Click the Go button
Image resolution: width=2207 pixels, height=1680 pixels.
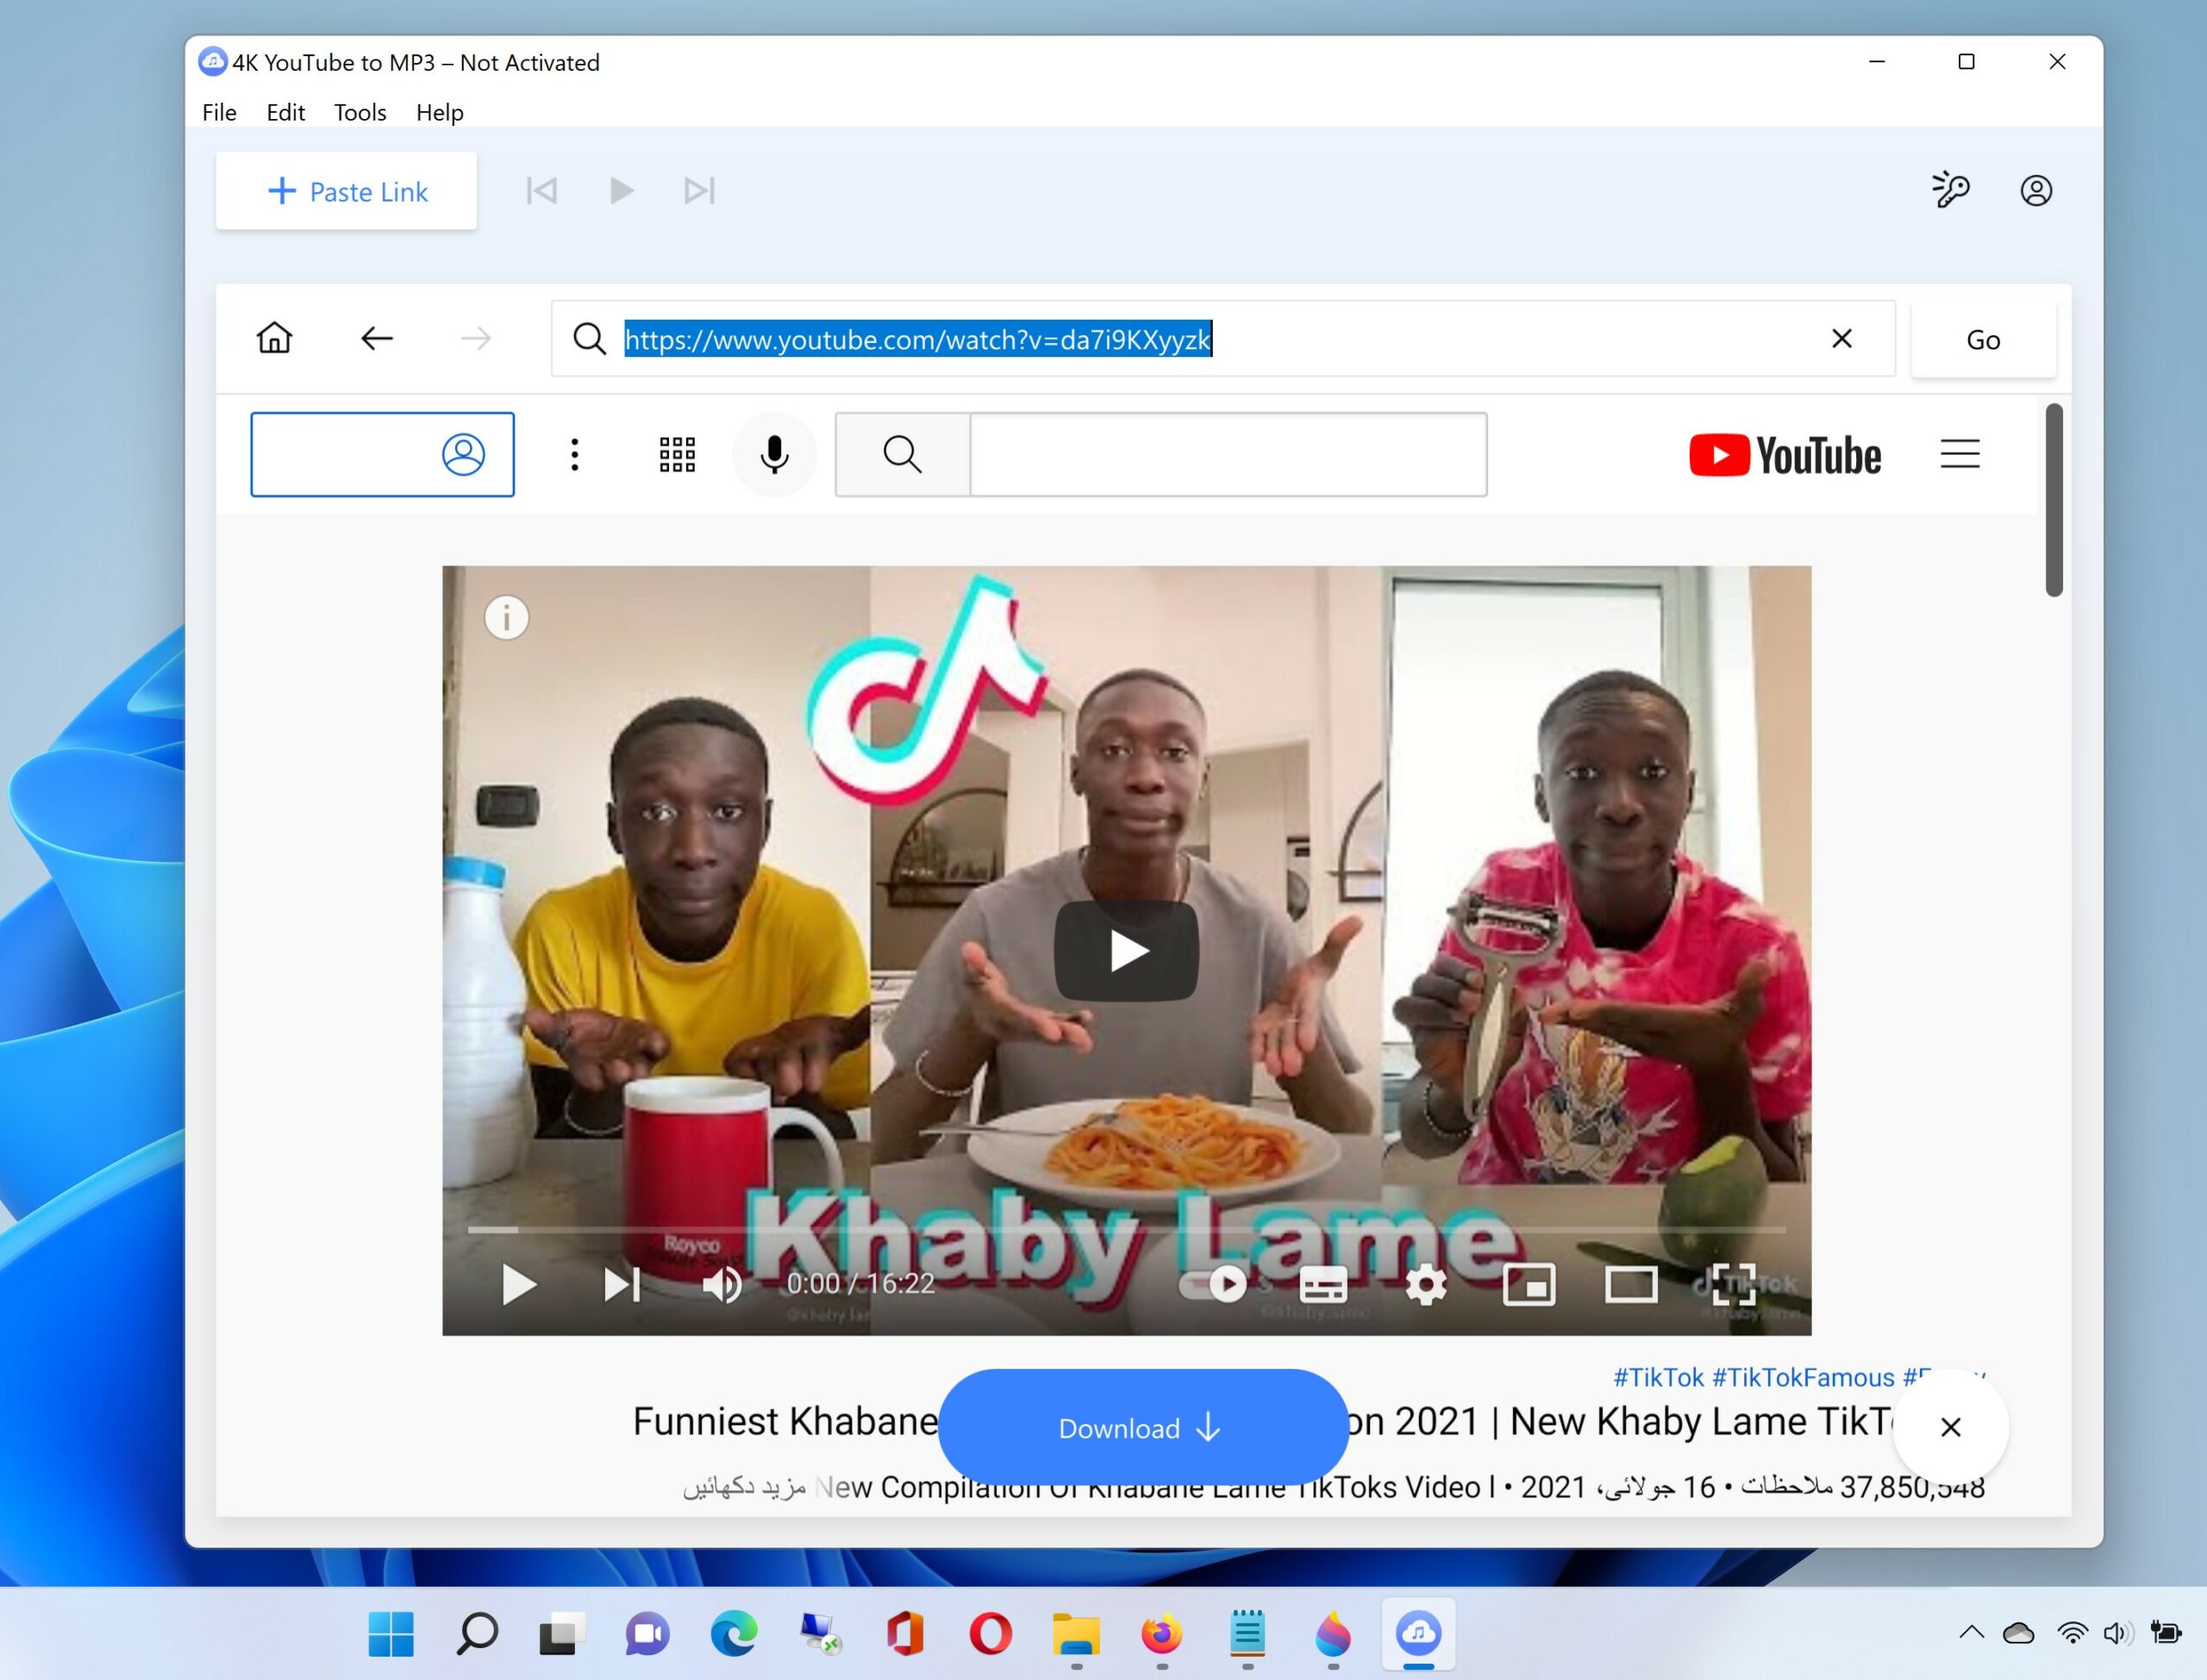(x=1983, y=339)
